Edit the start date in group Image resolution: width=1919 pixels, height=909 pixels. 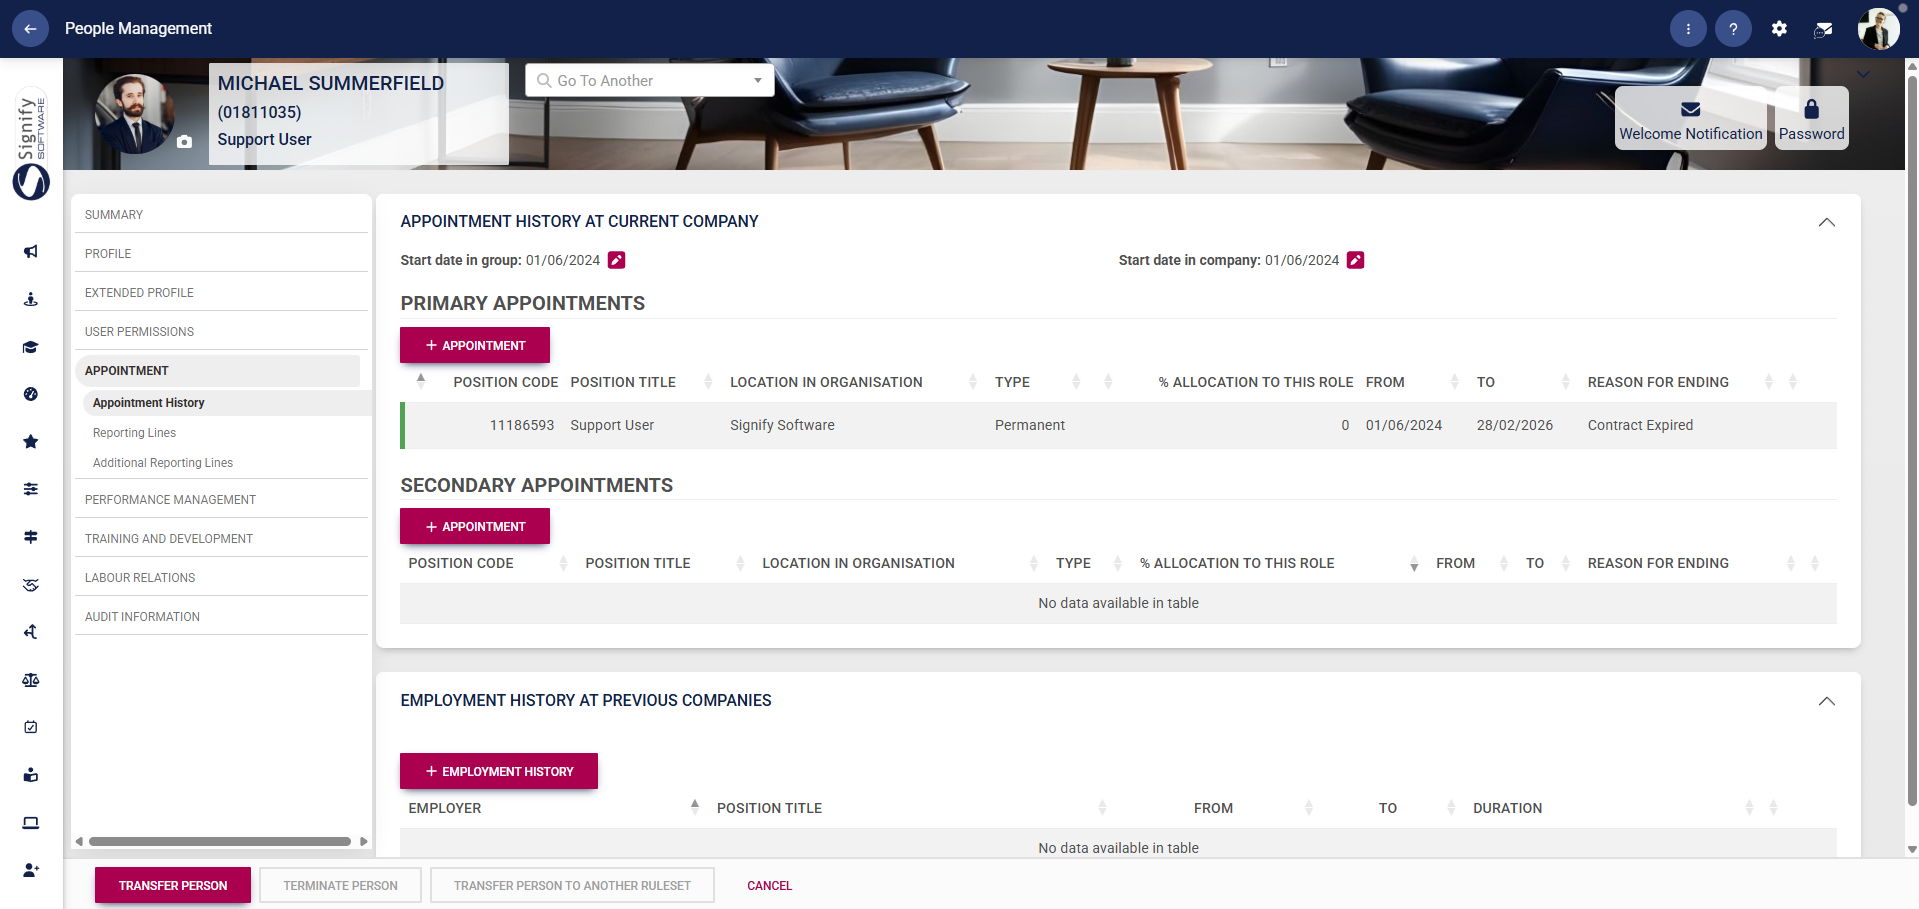pyautogui.click(x=617, y=260)
